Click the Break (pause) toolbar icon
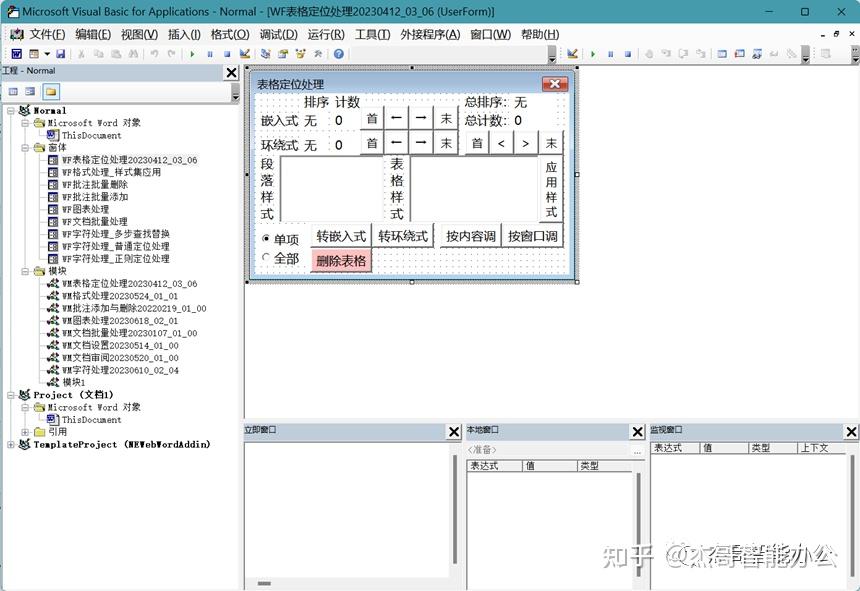 click(x=210, y=52)
